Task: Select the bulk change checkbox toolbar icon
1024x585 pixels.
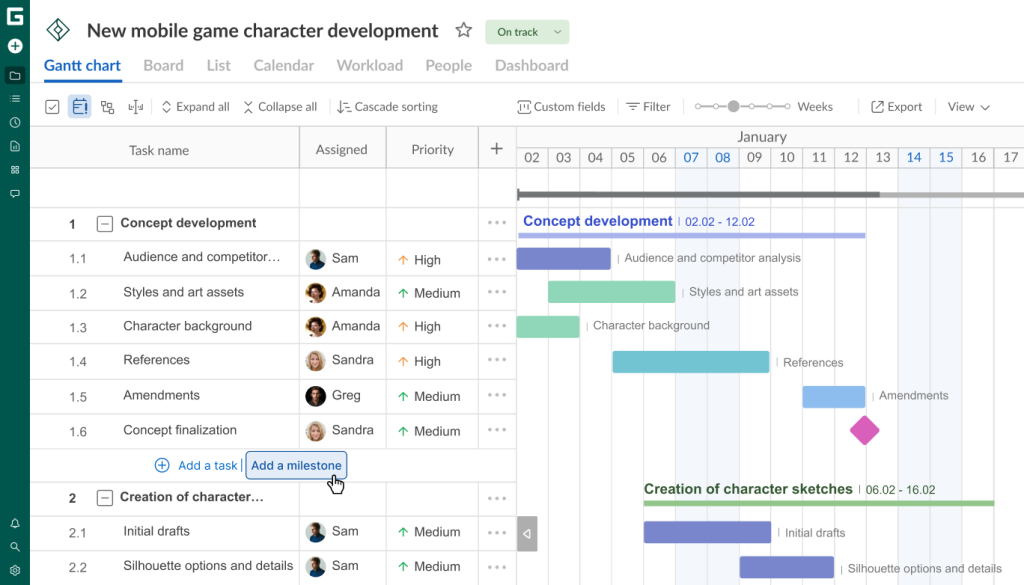Action: pyautogui.click(x=52, y=106)
